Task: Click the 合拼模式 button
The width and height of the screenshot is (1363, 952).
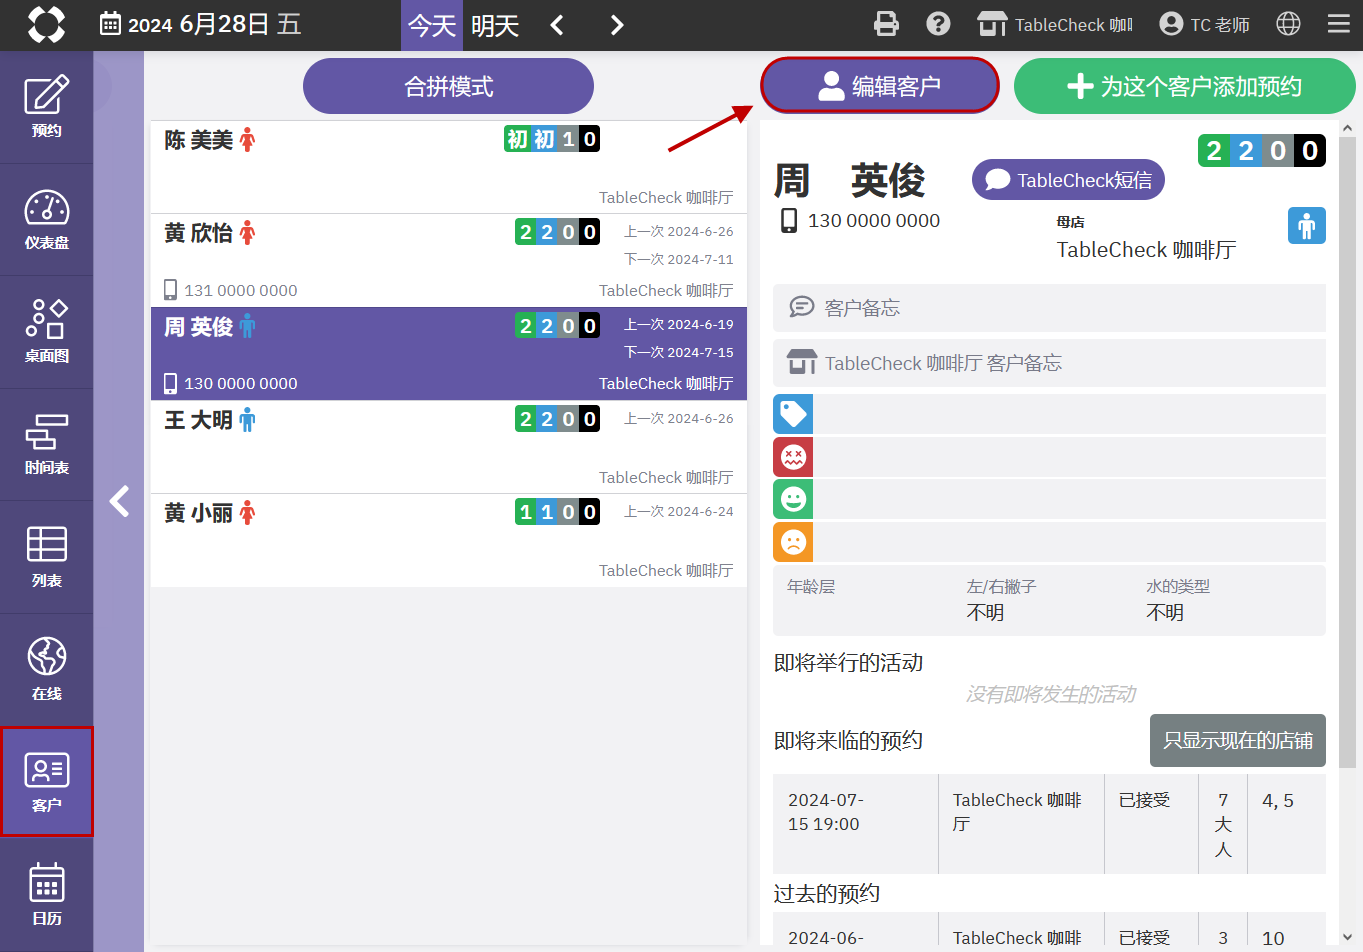Action: coord(448,86)
